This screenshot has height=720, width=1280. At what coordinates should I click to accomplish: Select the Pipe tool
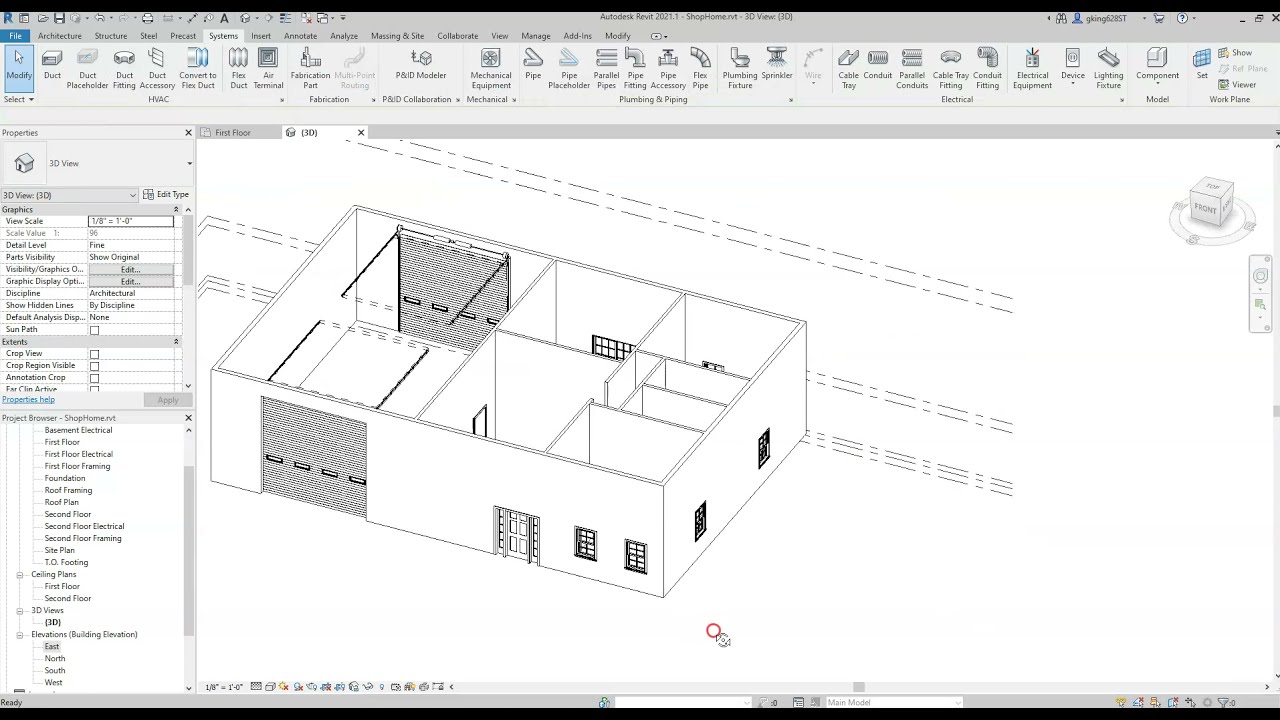coord(533,64)
